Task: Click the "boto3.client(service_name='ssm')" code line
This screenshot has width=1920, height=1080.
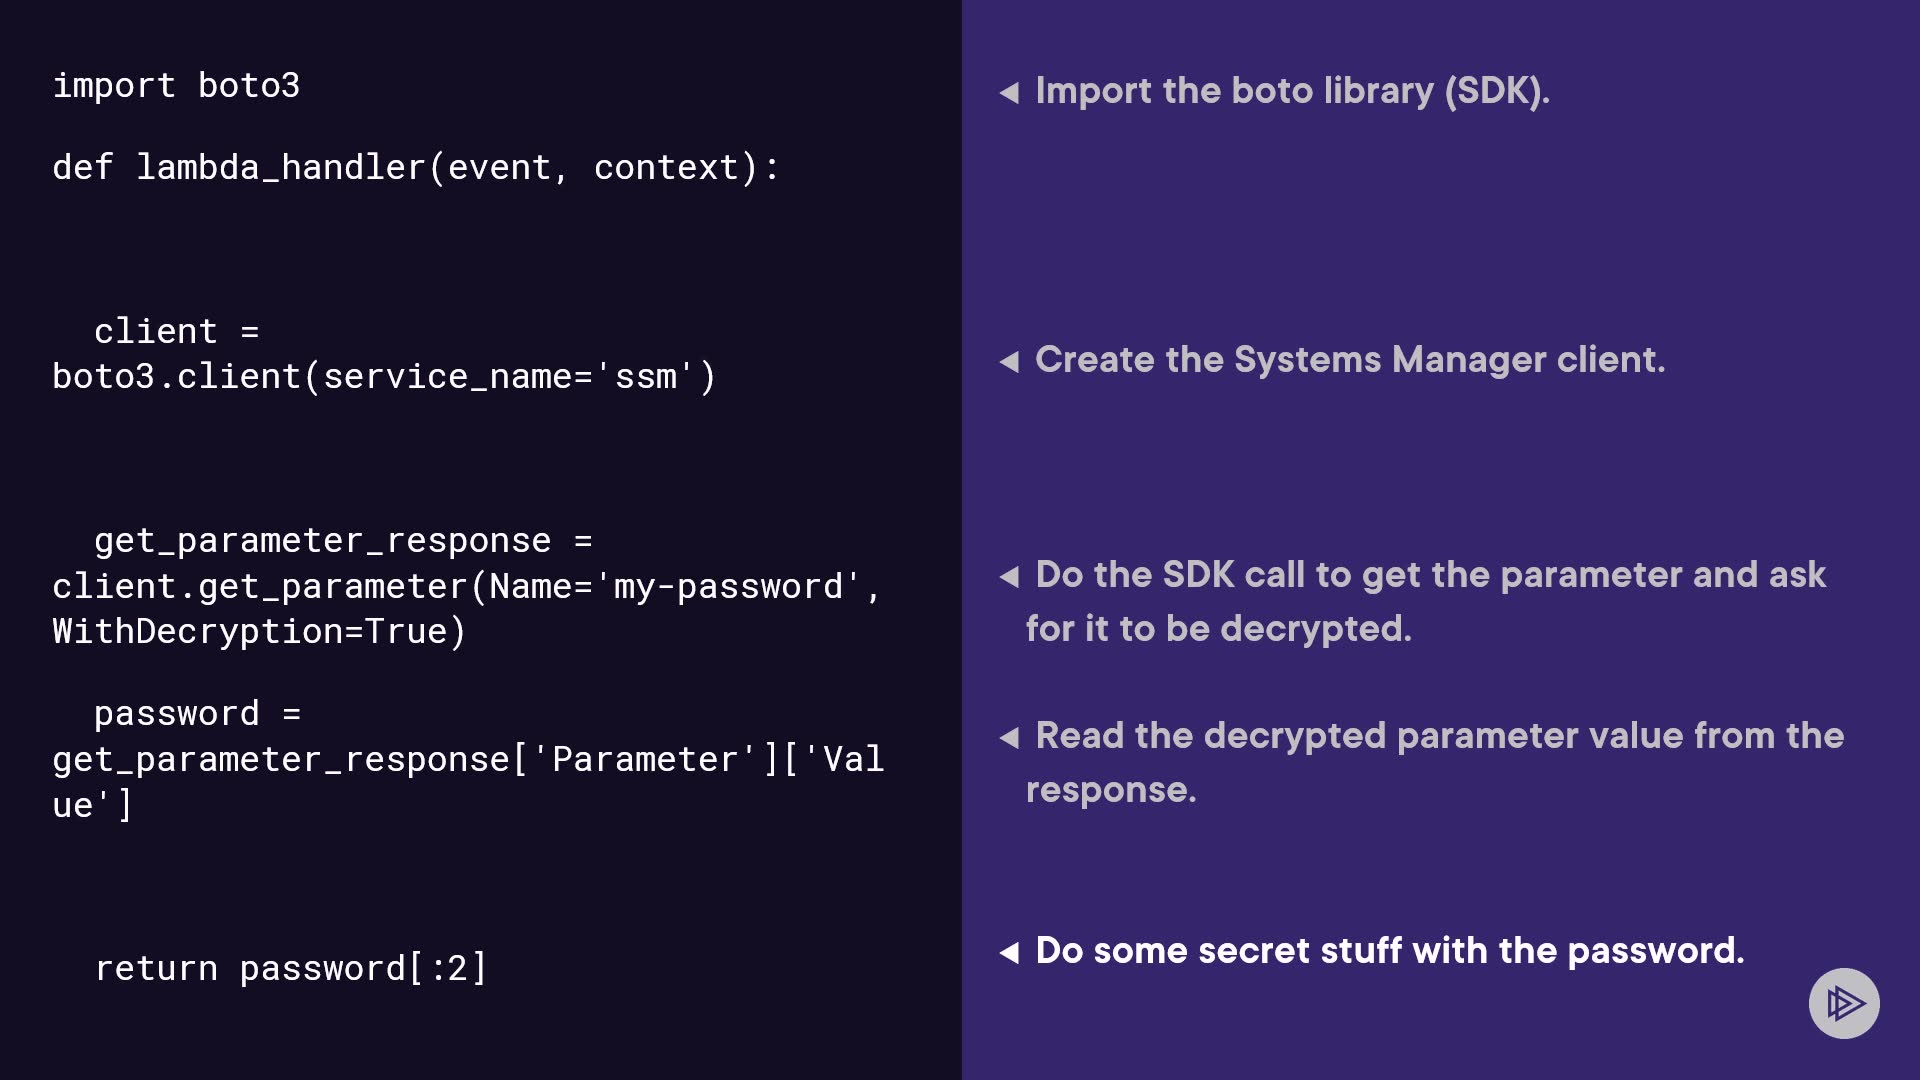Action: click(x=384, y=377)
